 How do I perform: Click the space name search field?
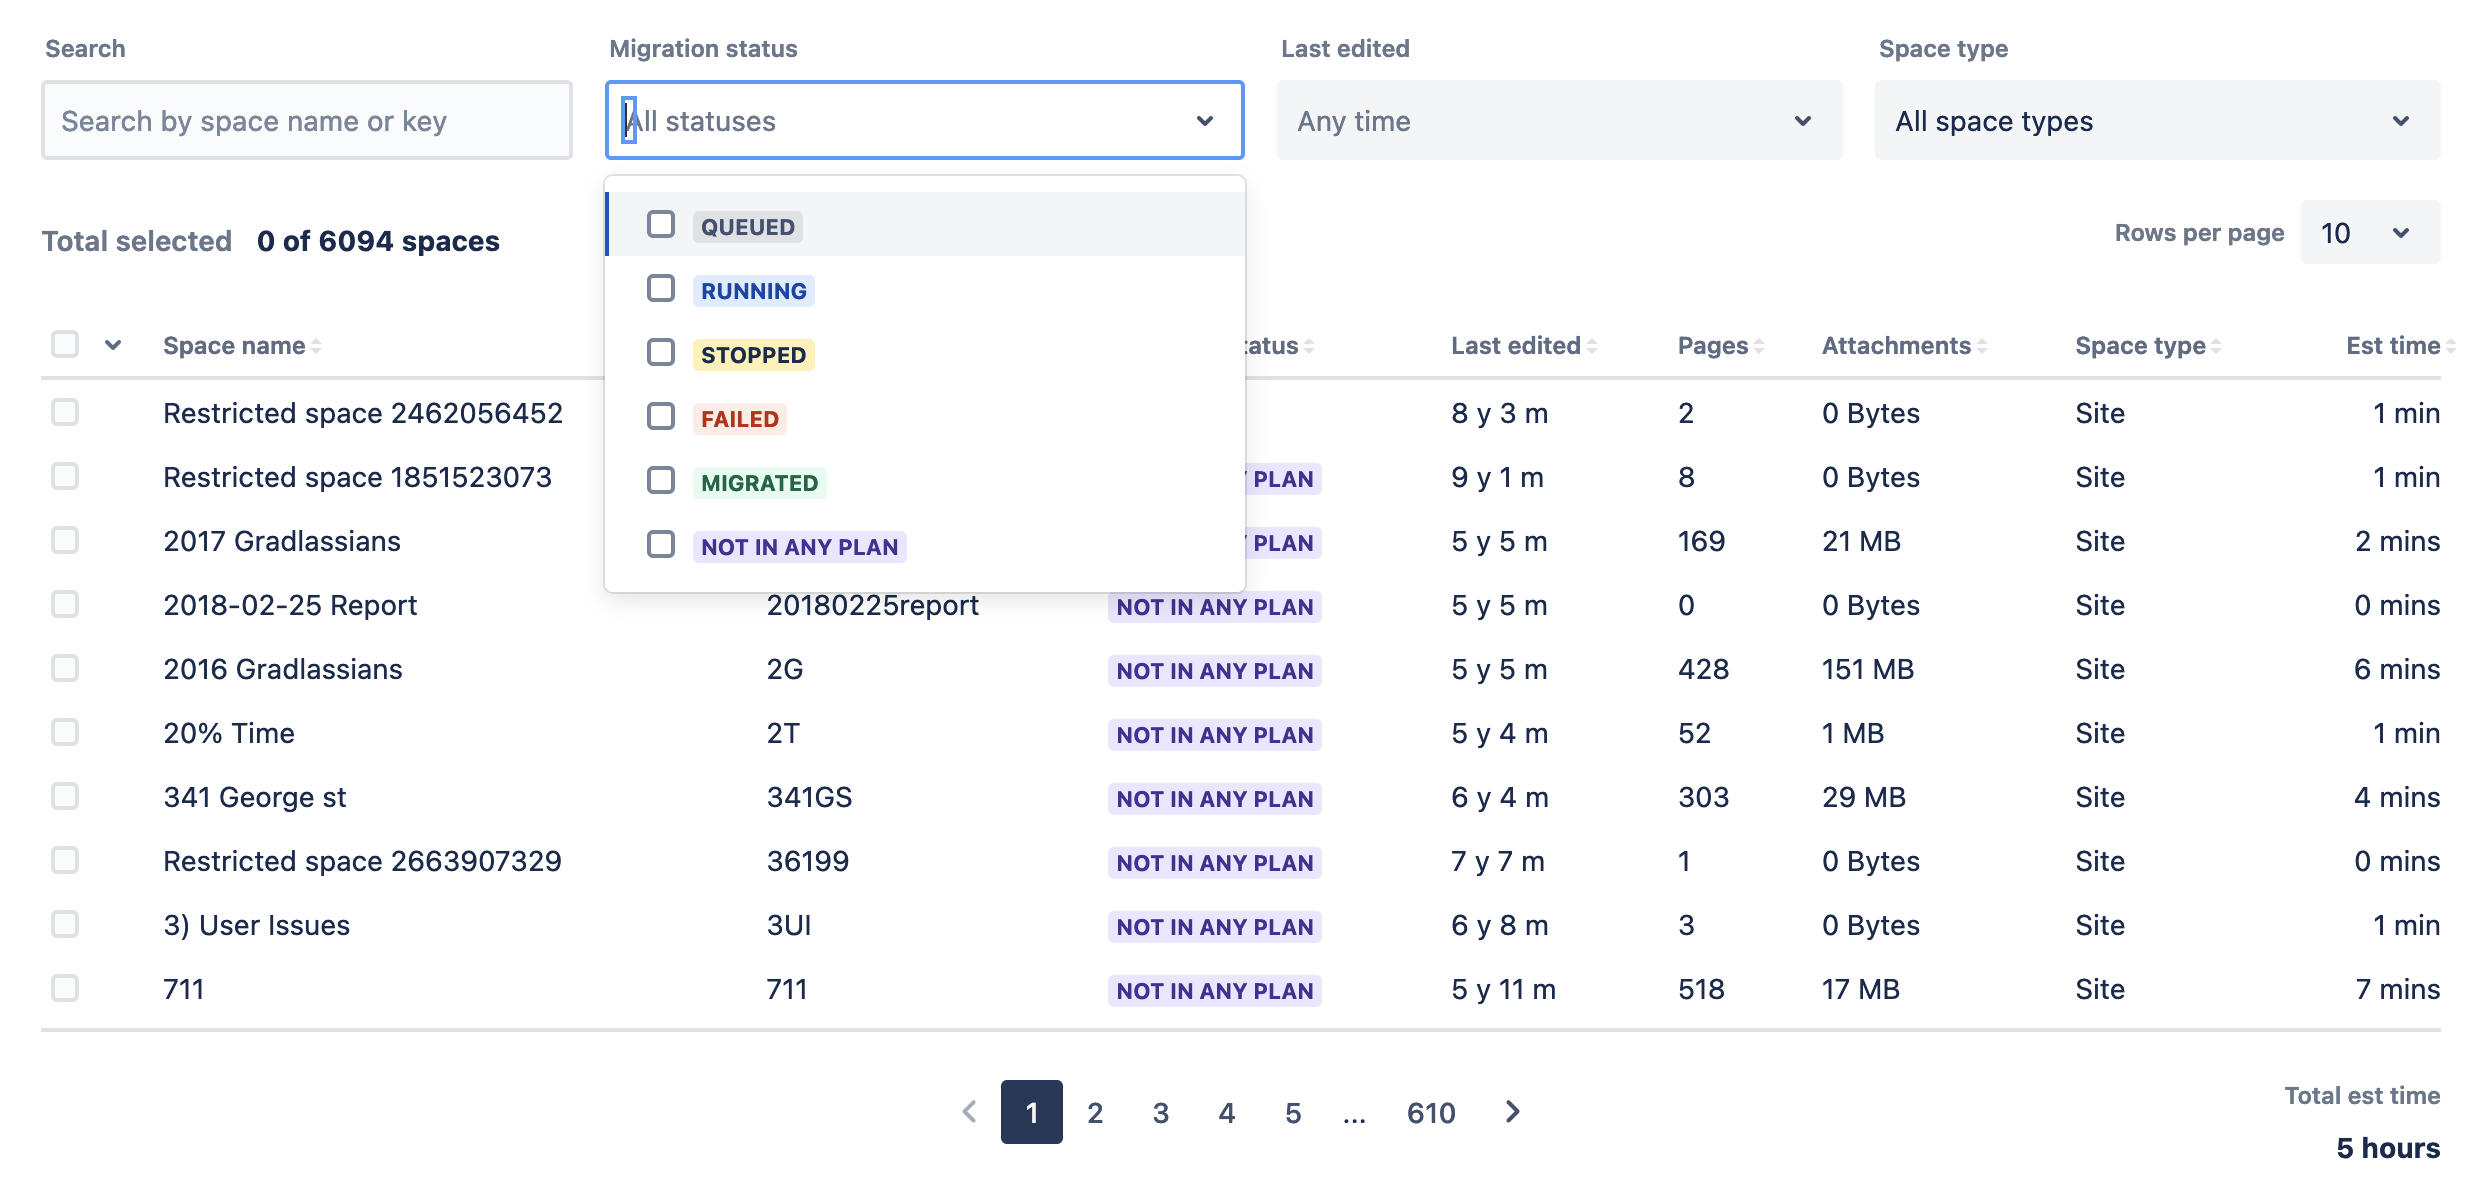click(x=306, y=120)
